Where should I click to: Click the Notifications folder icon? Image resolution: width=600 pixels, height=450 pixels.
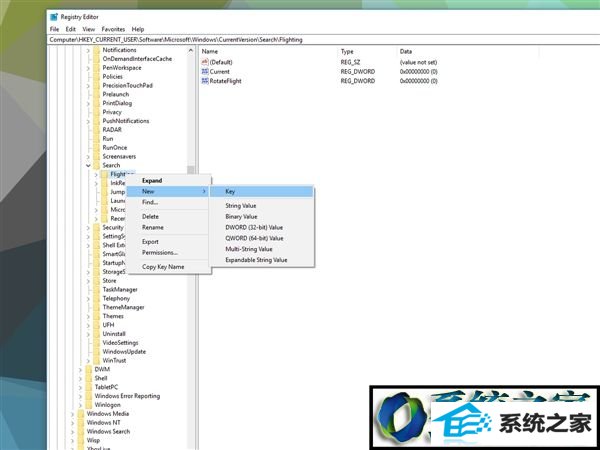[x=96, y=50]
